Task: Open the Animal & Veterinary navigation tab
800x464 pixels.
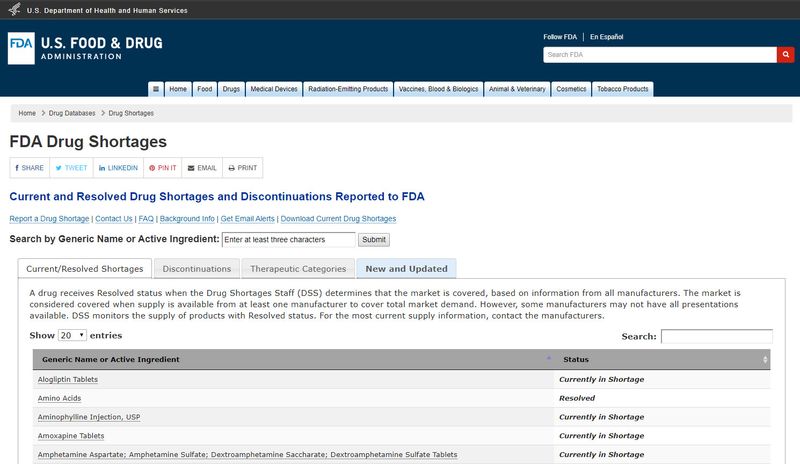Action: (517, 89)
